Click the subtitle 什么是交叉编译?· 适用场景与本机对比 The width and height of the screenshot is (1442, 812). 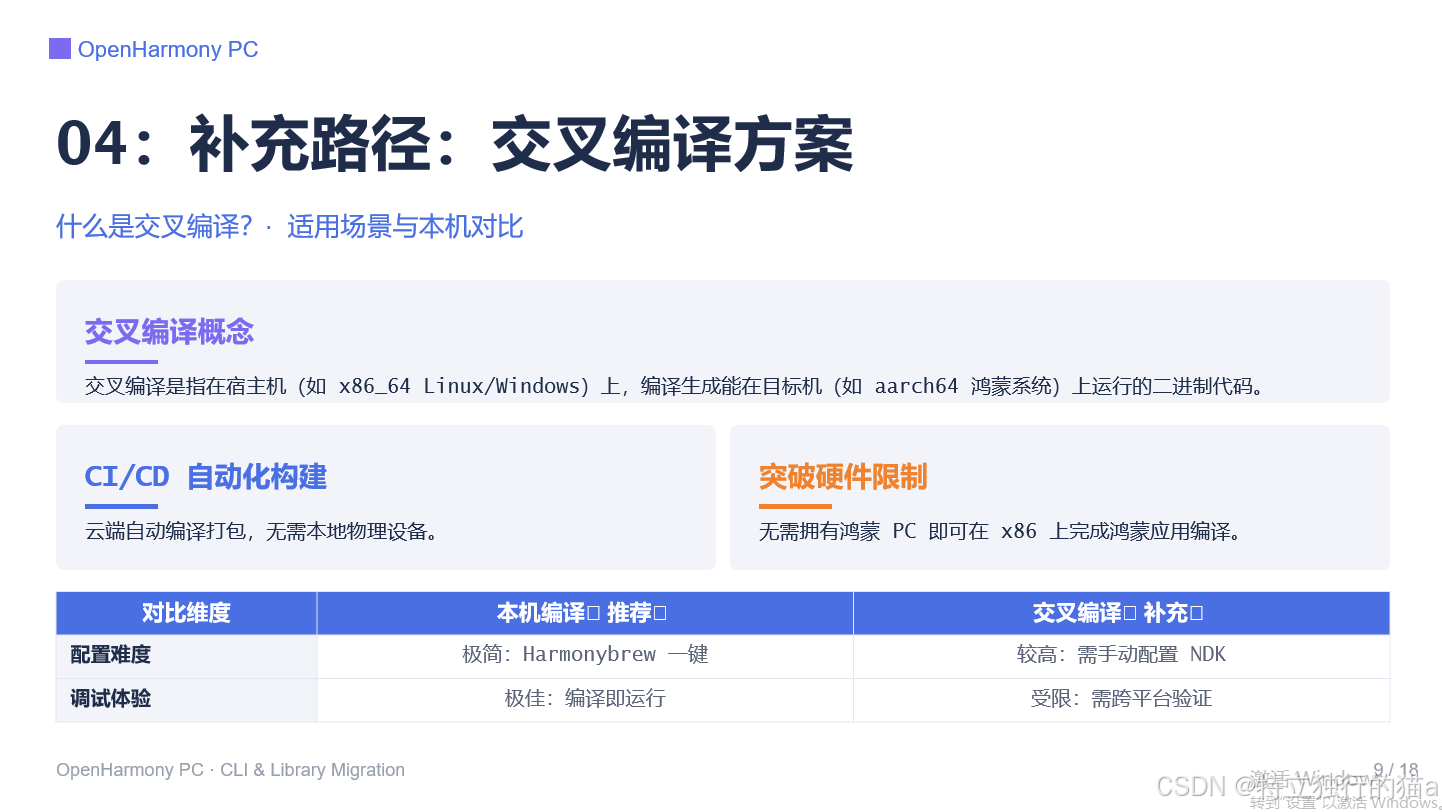coord(290,227)
